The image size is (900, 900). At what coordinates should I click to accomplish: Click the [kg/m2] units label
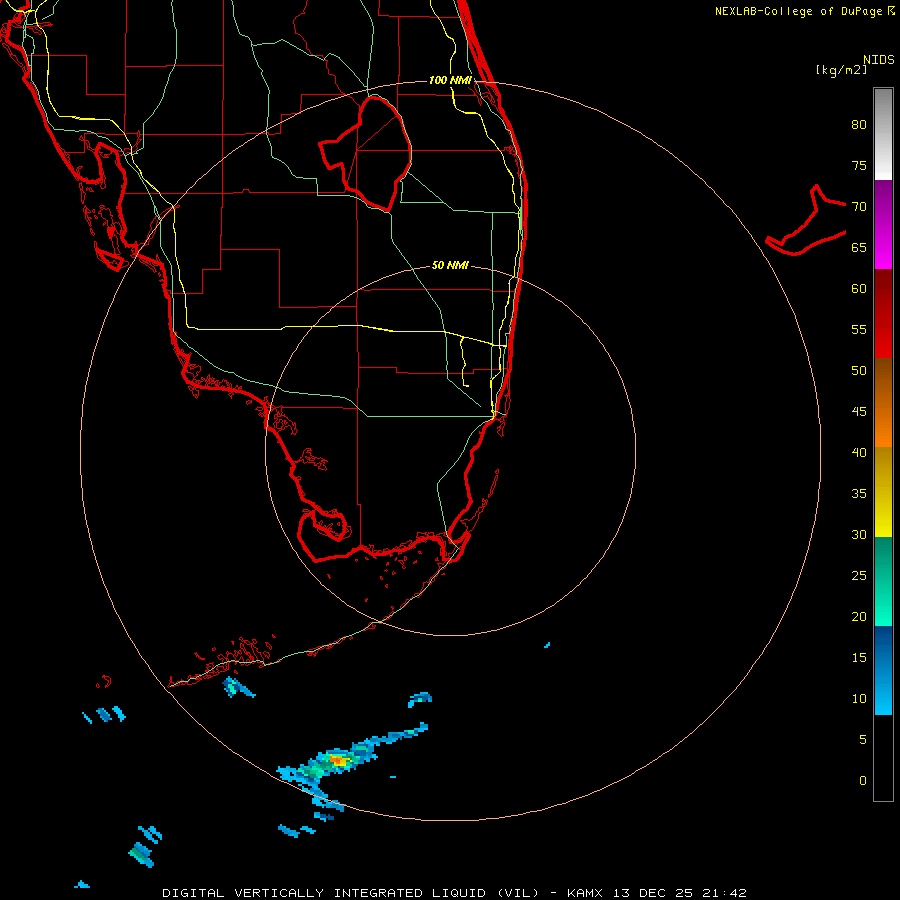pyautogui.click(x=841, y=70)
